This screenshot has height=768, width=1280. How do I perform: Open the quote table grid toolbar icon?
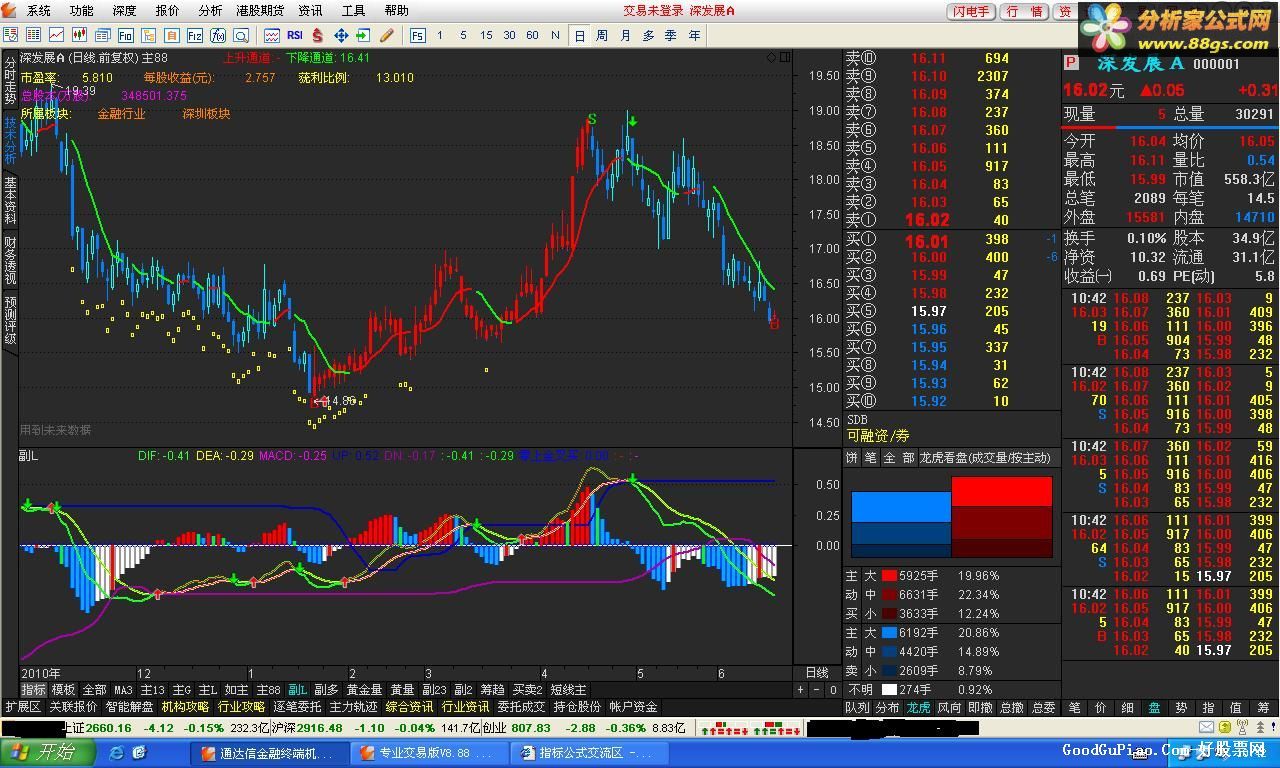point(33,35)
